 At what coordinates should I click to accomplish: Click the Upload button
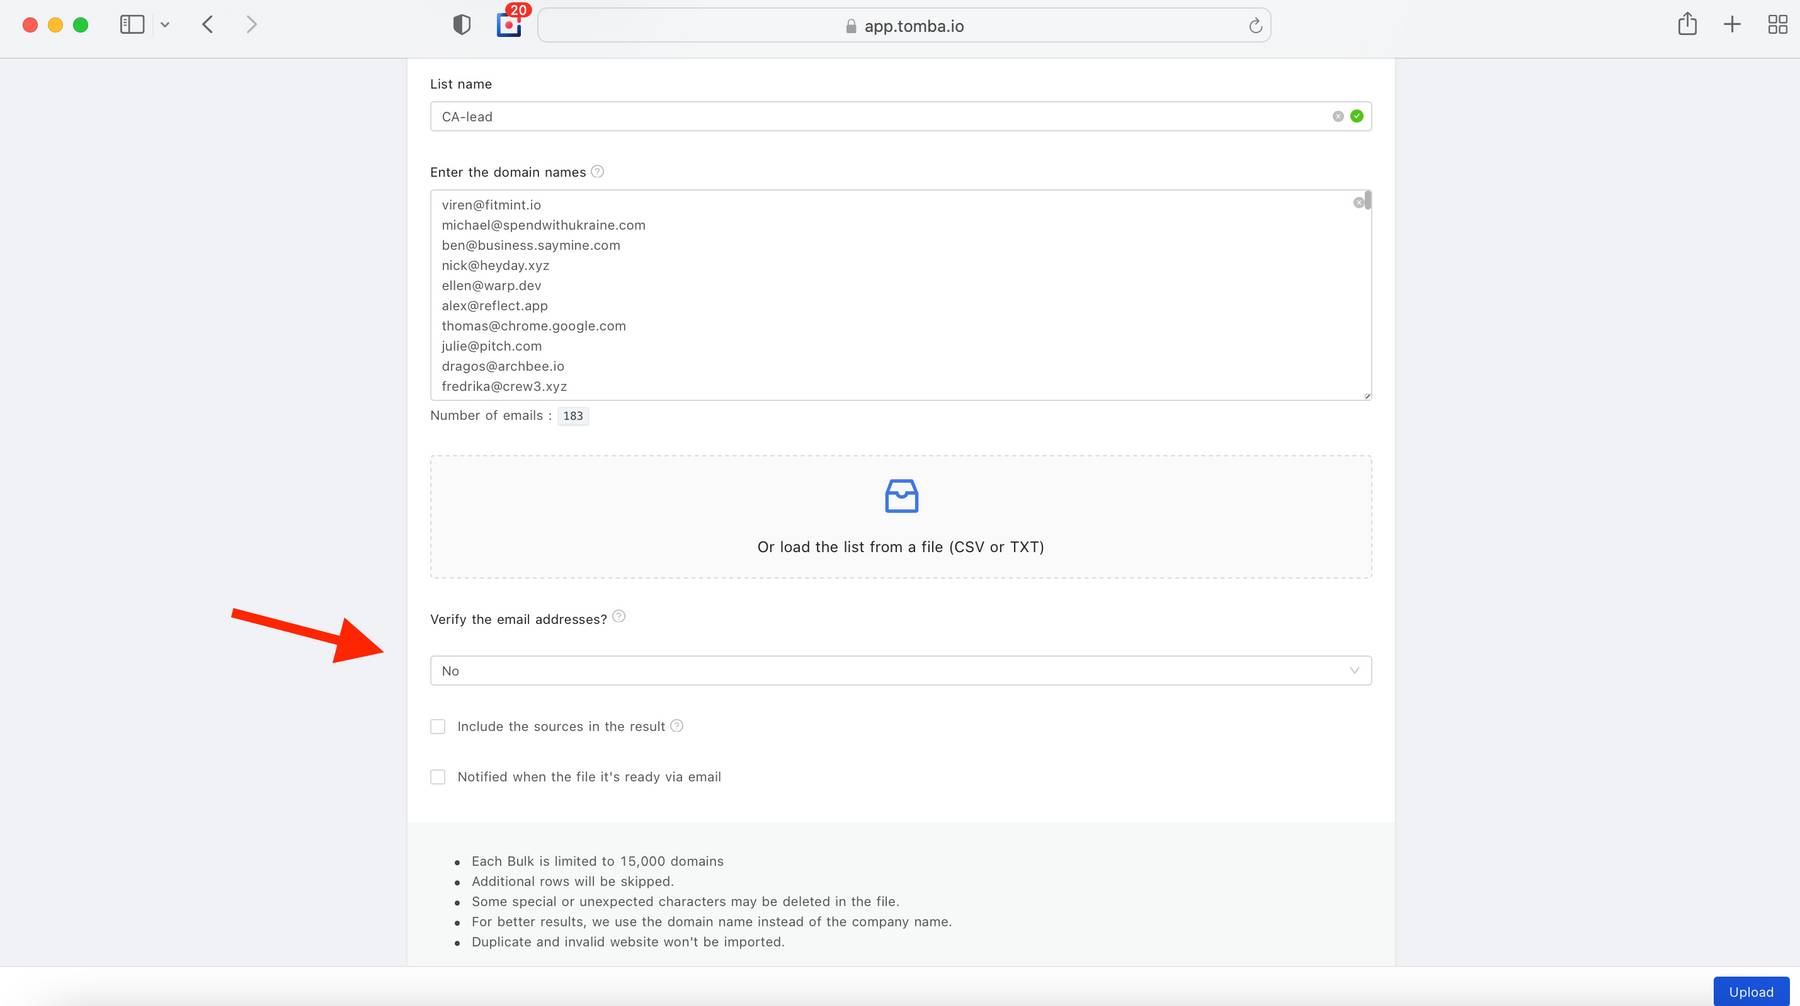point(1751,991)
